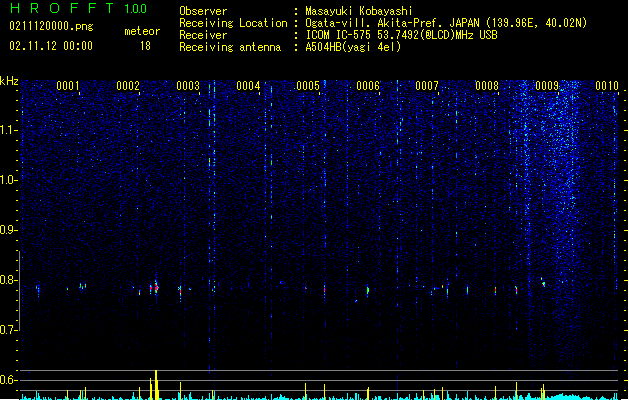Click the 1.0 frequency axis label
The width and height of the screenshot is (629, 400).
(x=8, y=180)
